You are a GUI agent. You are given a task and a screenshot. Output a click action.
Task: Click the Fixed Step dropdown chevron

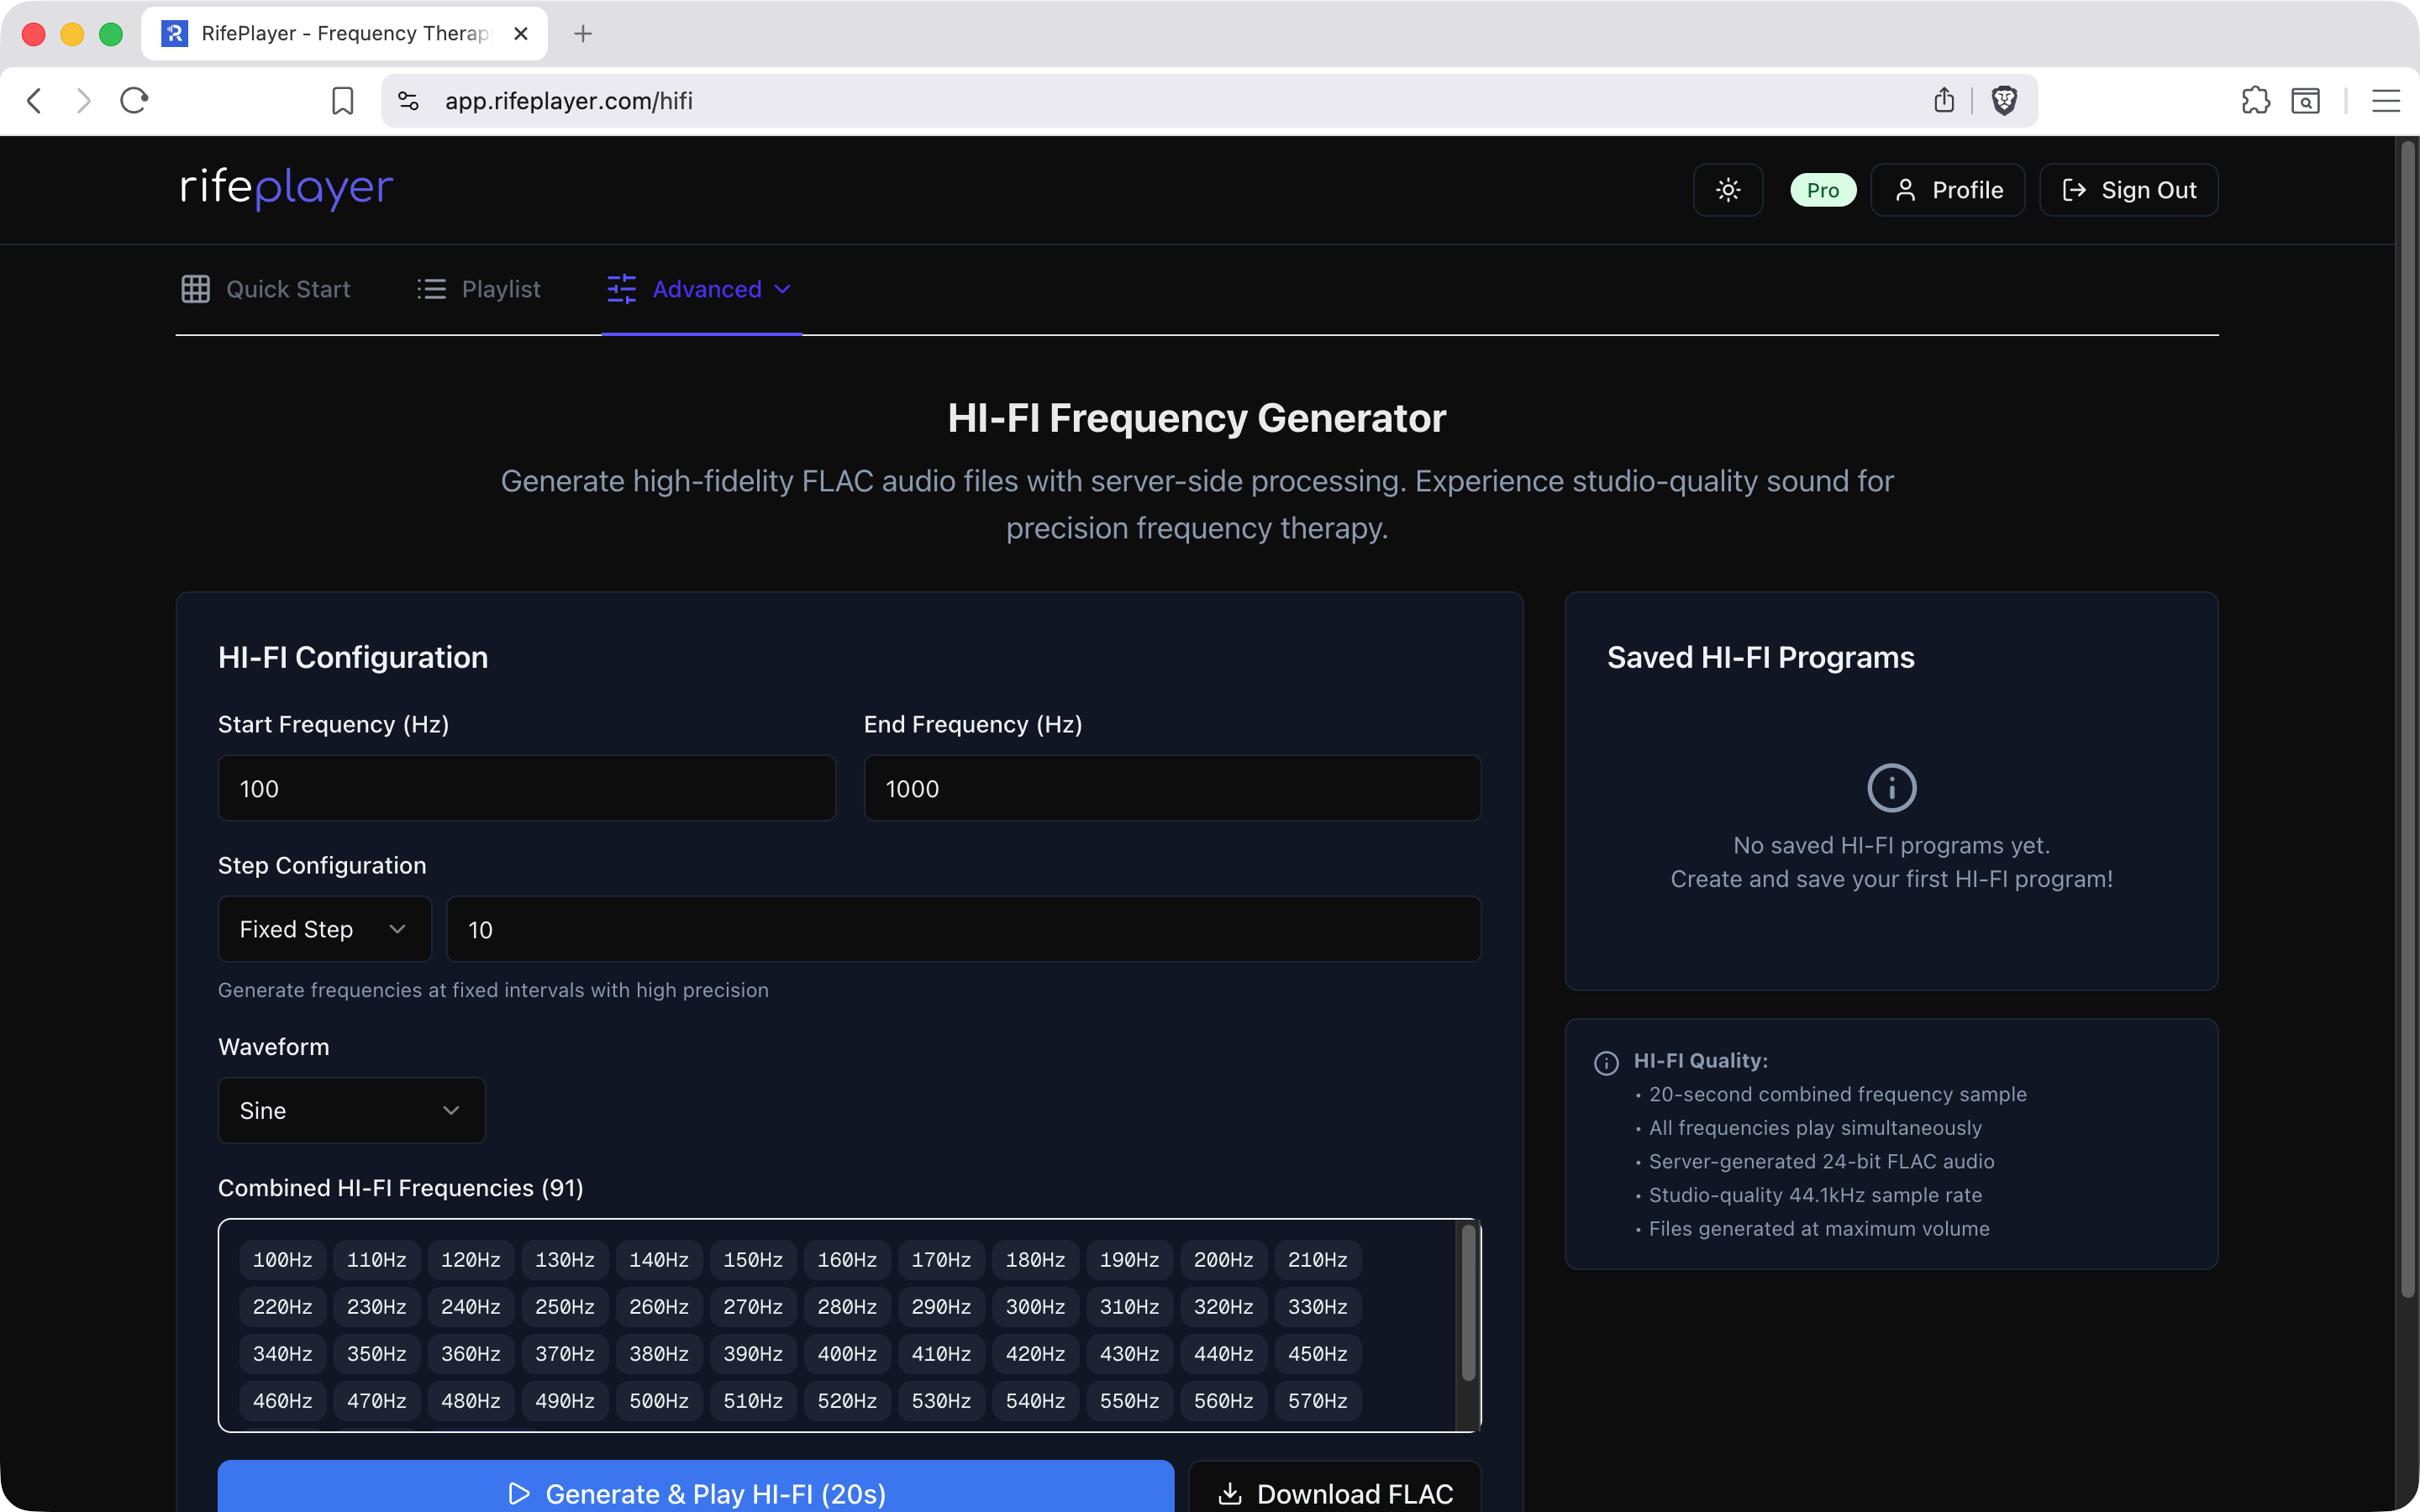pyautogui.click(x=397, y=929)
